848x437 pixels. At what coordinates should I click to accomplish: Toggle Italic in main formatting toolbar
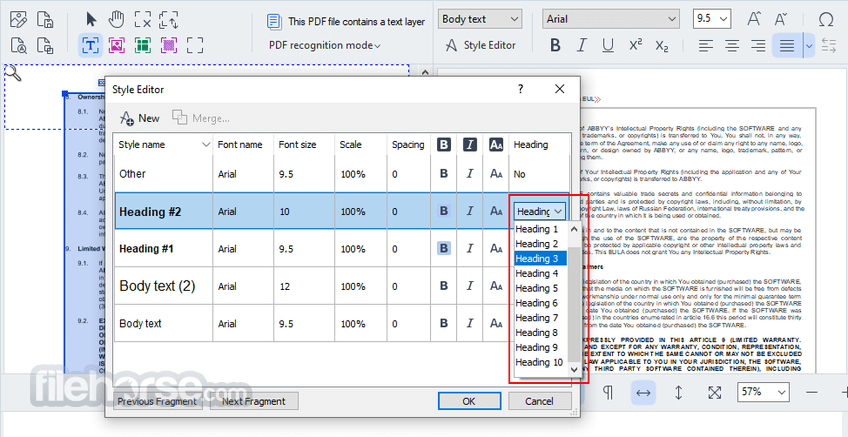(x=581, y=45)
